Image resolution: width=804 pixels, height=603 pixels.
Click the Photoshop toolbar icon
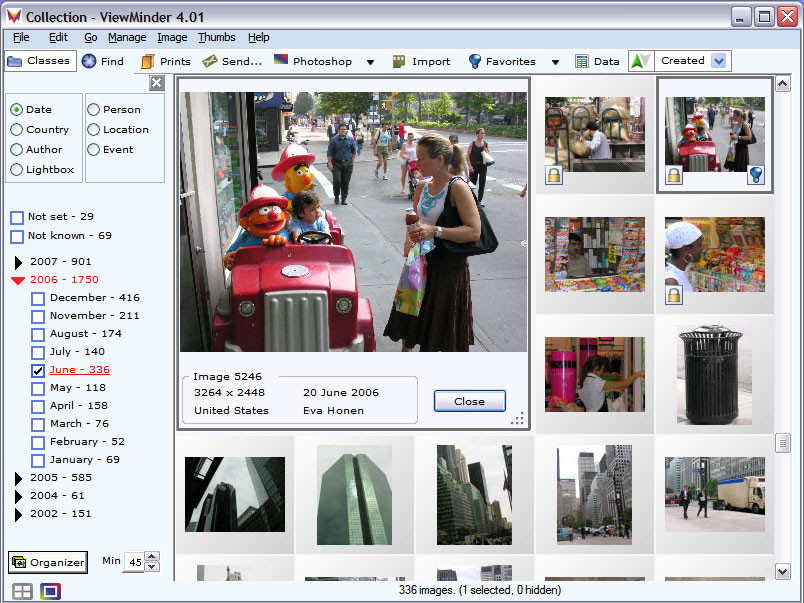pos(281,59)
